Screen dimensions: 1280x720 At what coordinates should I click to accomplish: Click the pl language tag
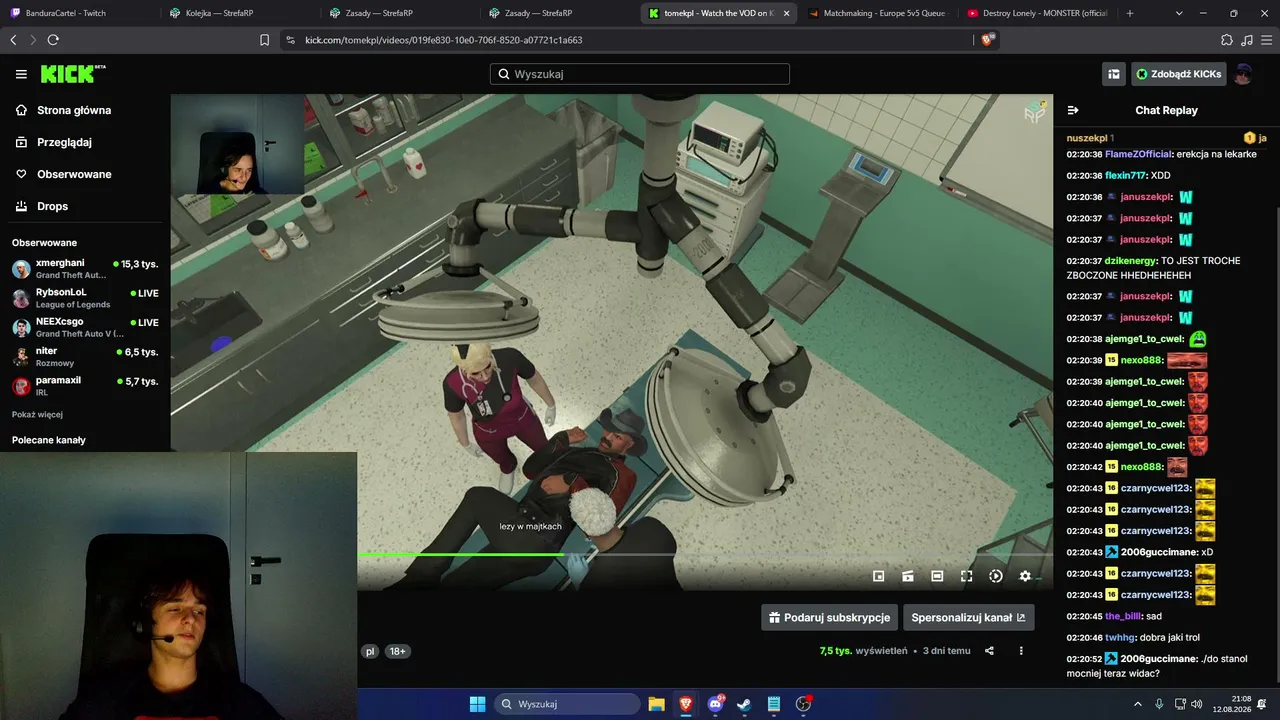pyautogui.click(x=370, y=651)
